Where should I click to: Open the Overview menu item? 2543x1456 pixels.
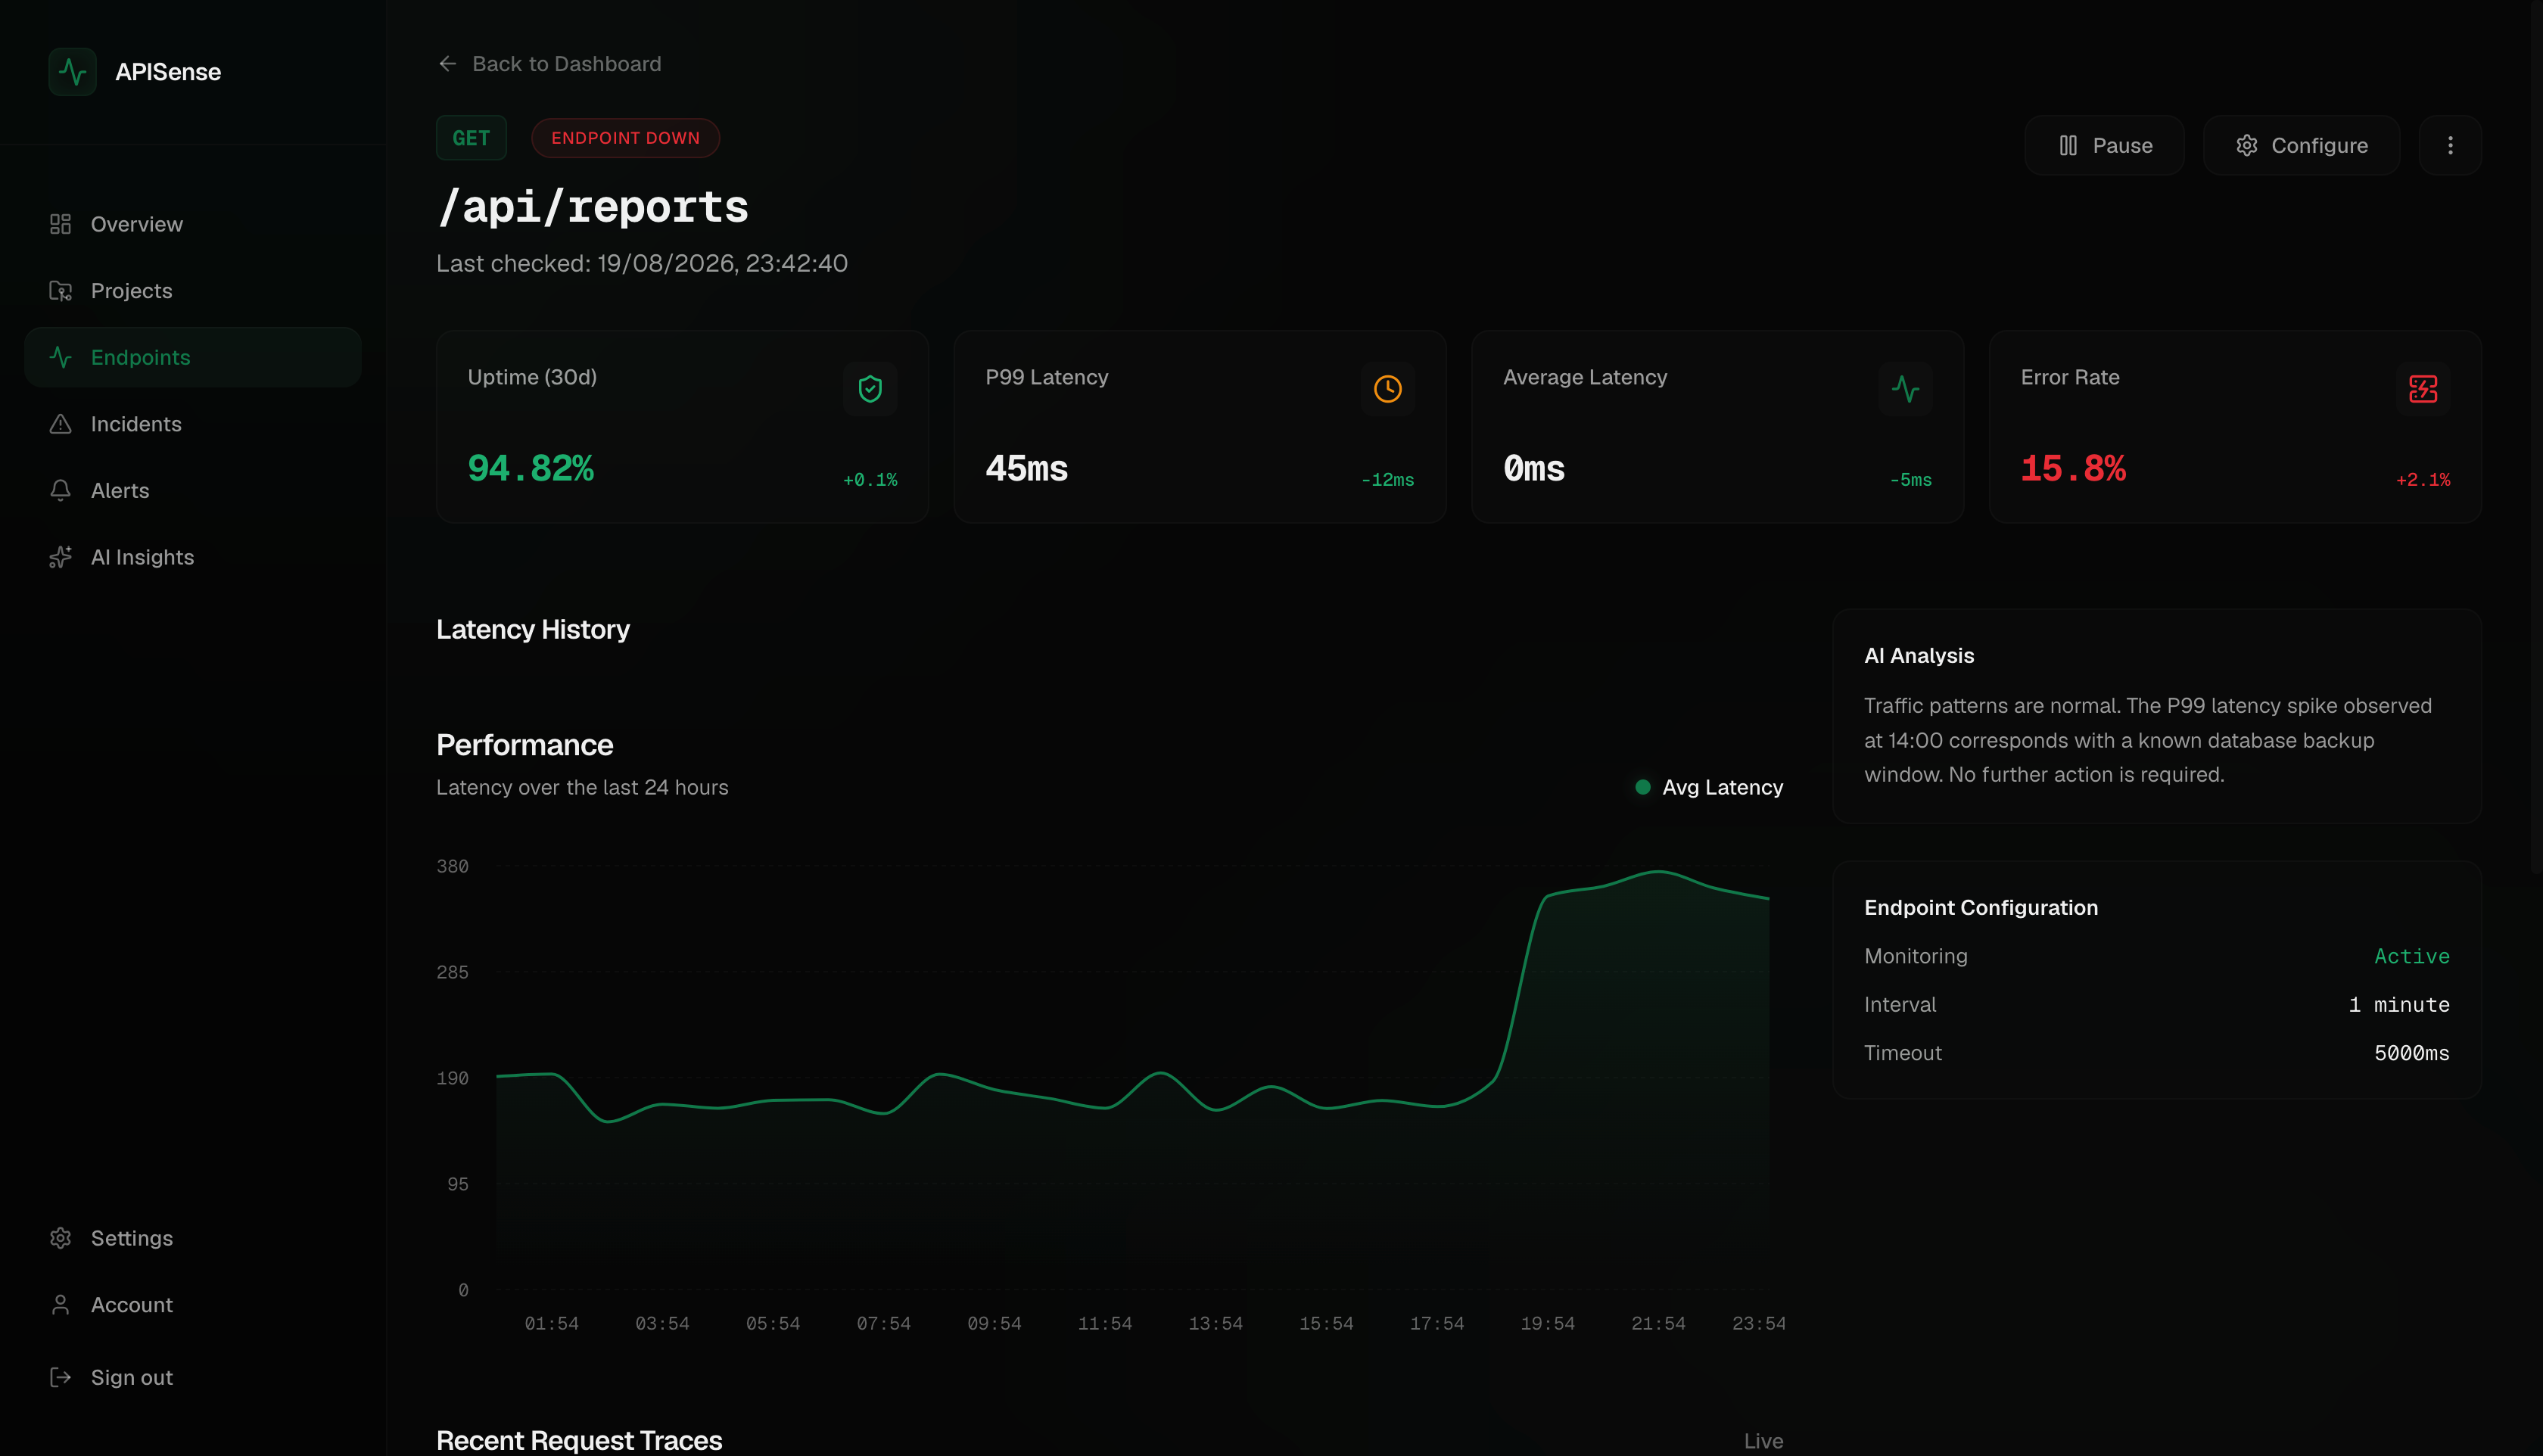click(193, 224)
